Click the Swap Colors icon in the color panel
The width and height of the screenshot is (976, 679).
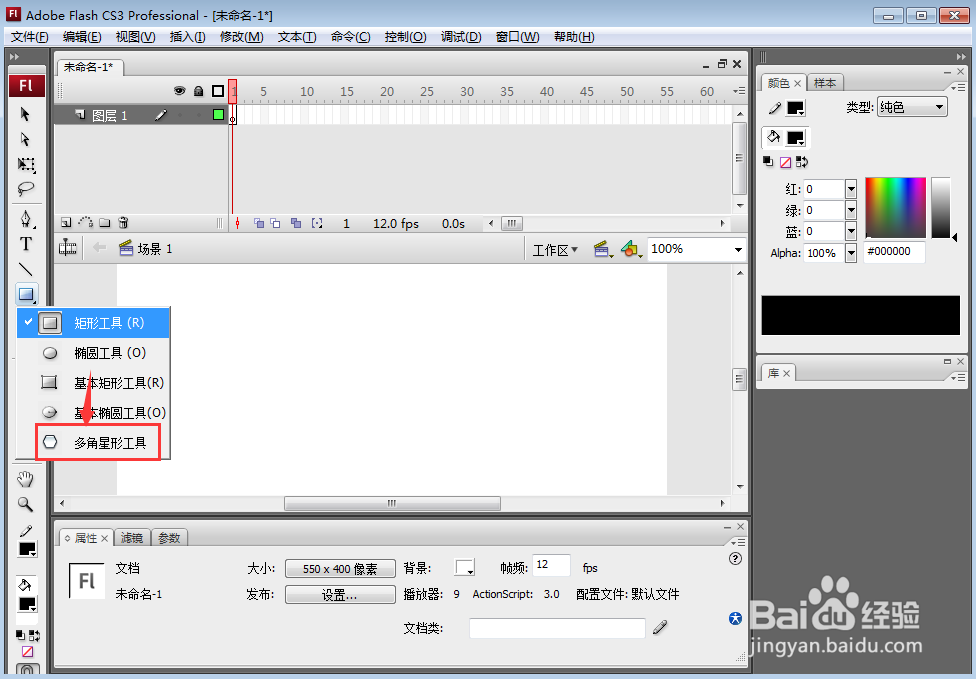pos(802,162)
